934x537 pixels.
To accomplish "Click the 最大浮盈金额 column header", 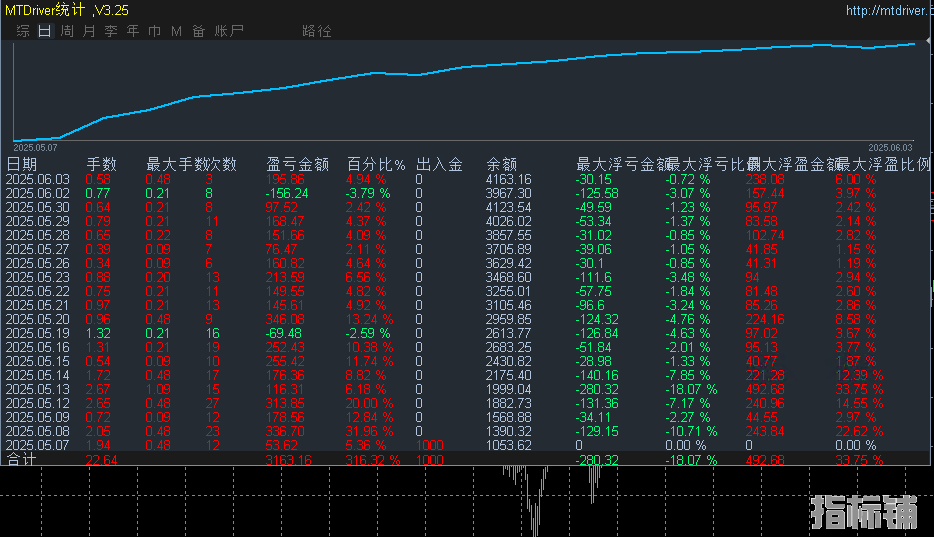I will tap(792, 164).
